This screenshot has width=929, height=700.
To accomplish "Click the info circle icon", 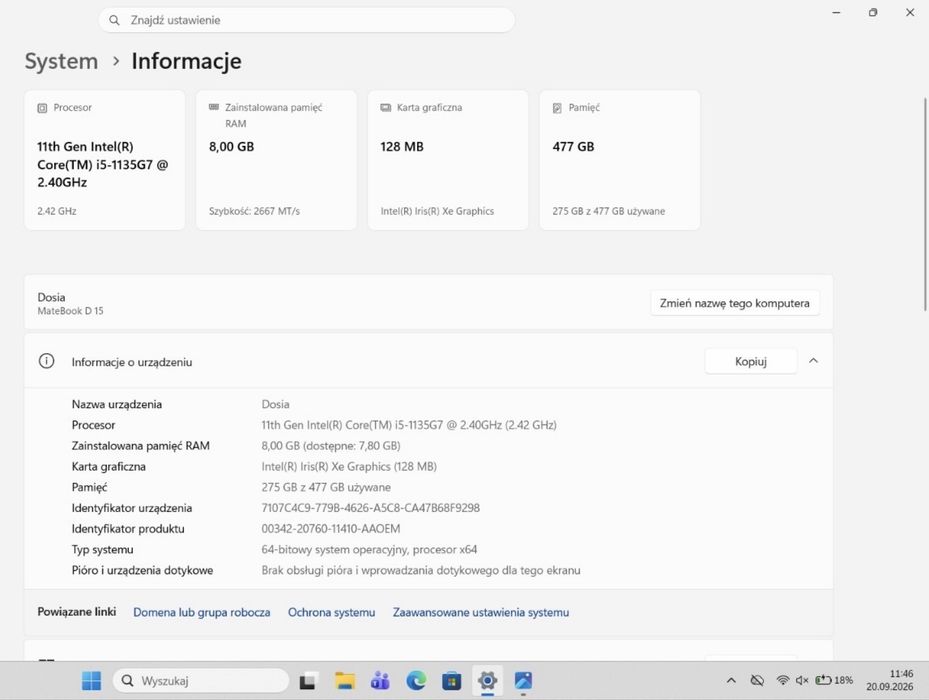I will (x=46, y=361).
